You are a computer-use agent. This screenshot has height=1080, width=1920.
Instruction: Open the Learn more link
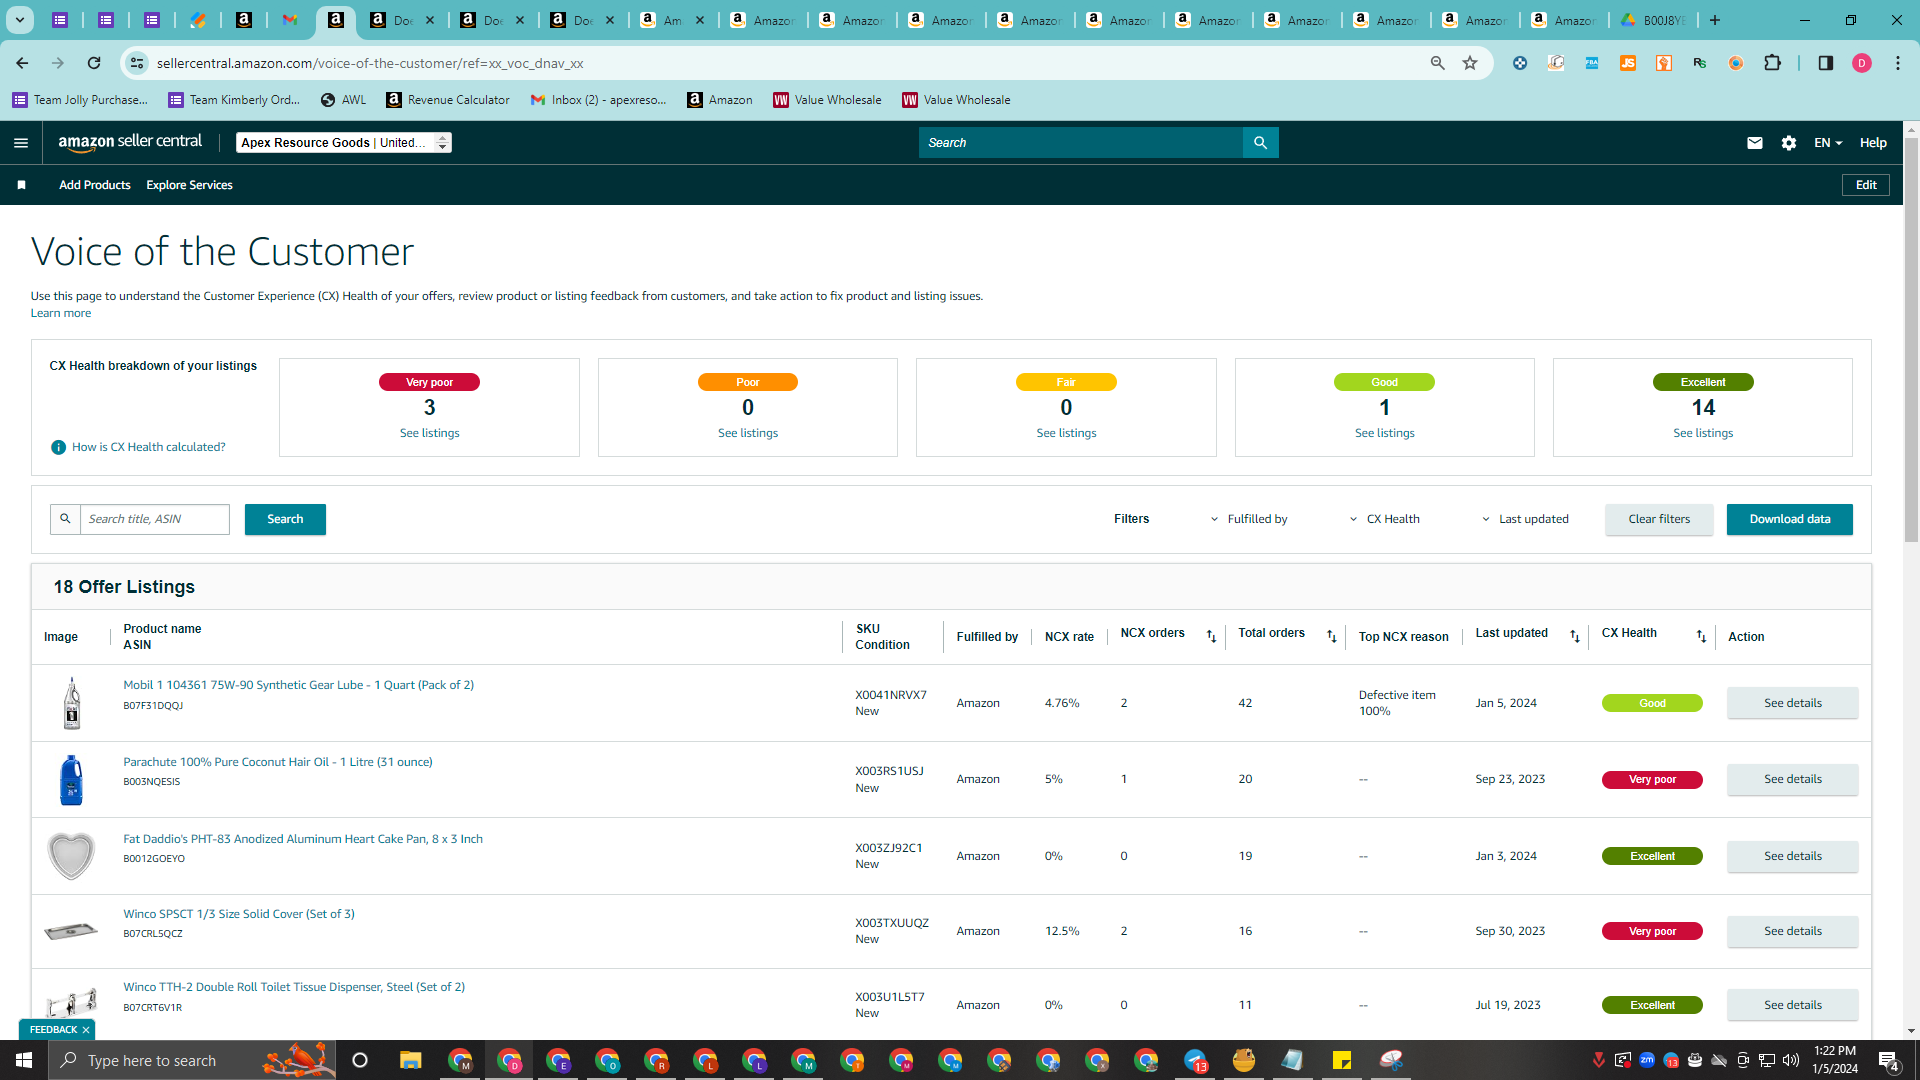click(x=61, y=313)
